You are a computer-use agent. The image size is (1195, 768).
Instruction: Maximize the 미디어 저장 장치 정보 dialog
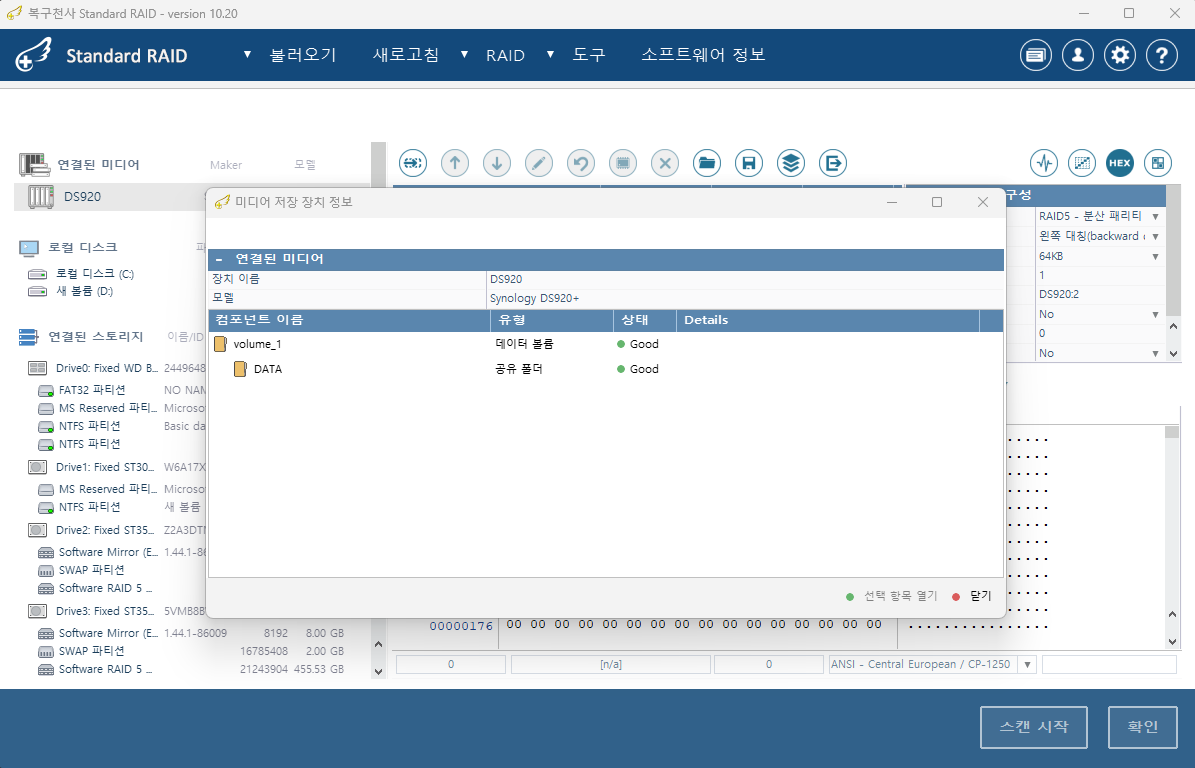[937, 202]
